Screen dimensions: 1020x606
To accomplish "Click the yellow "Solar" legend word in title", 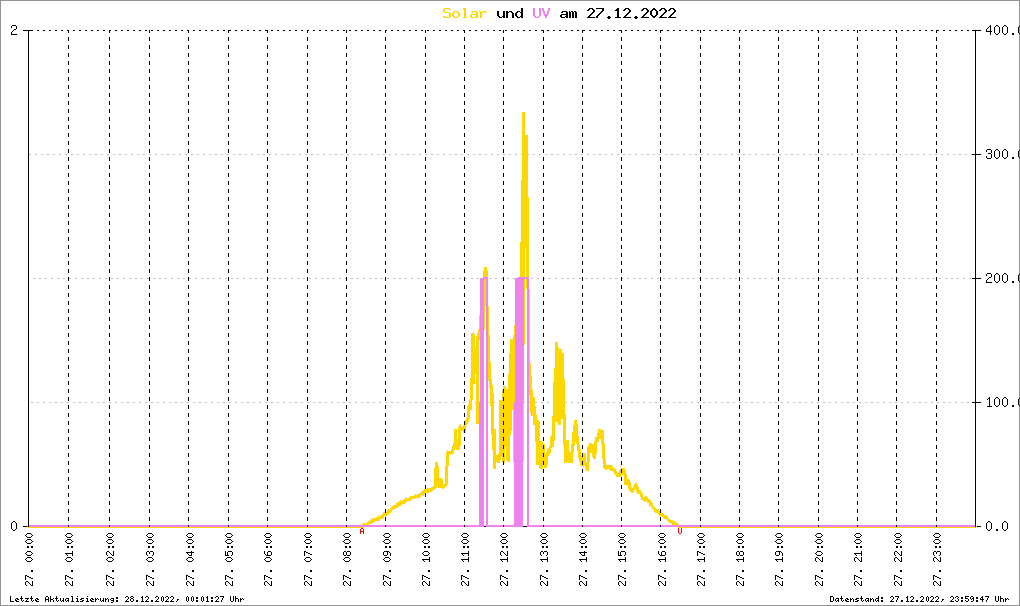I will [x=465, y=13].
